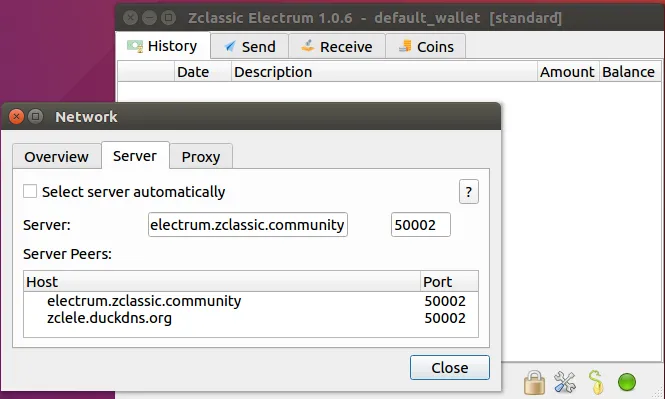Enable Select server automatically checkbox

(30, 191)
